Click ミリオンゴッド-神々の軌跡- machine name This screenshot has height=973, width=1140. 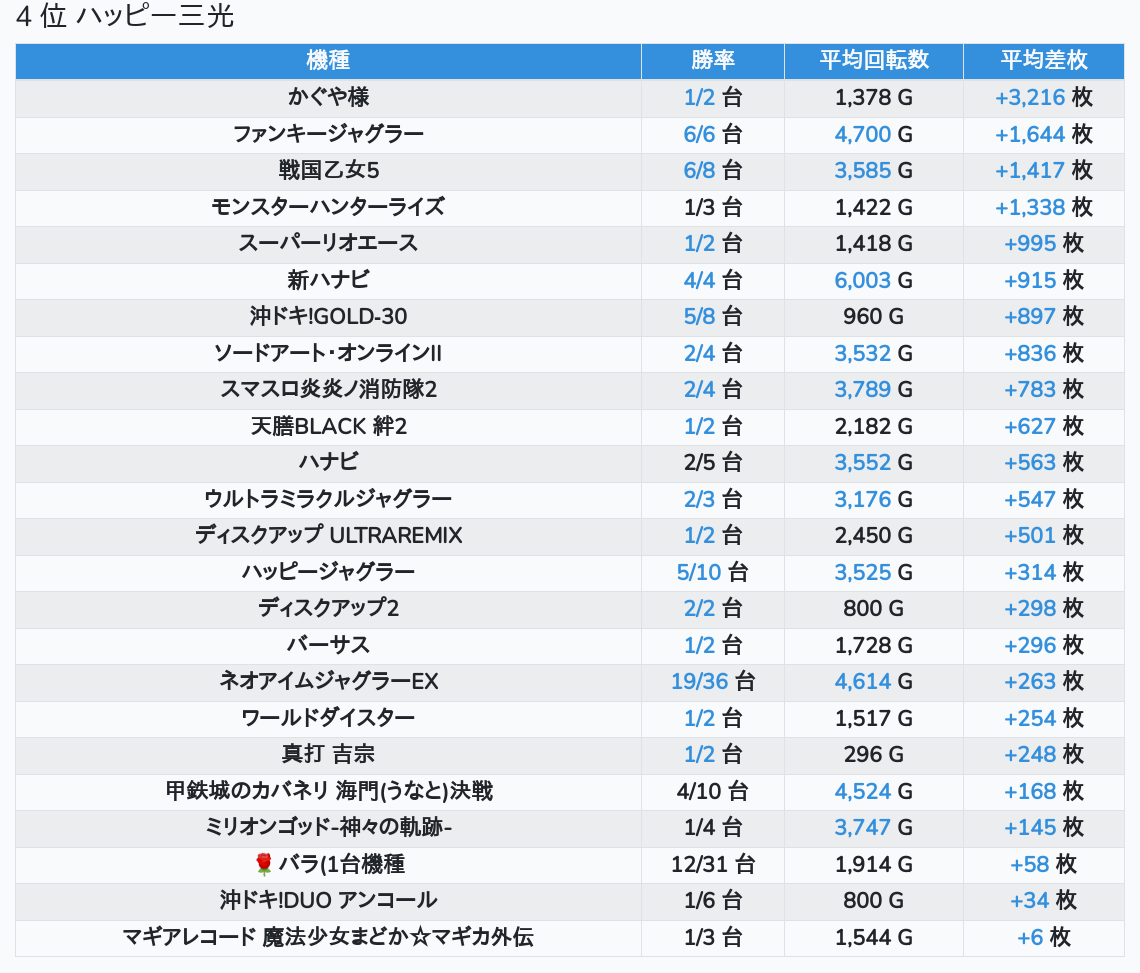(328, 828)
